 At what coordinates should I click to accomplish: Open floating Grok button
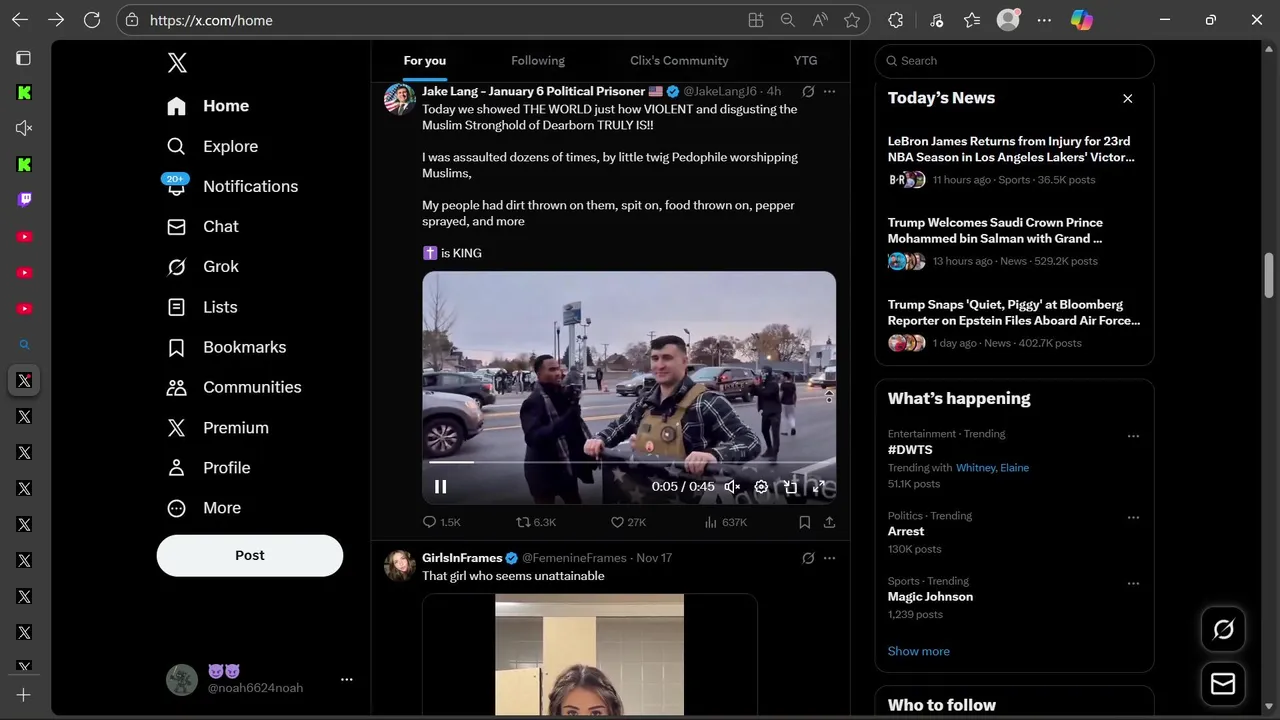pyautogui.click(x=1223, y=629)
